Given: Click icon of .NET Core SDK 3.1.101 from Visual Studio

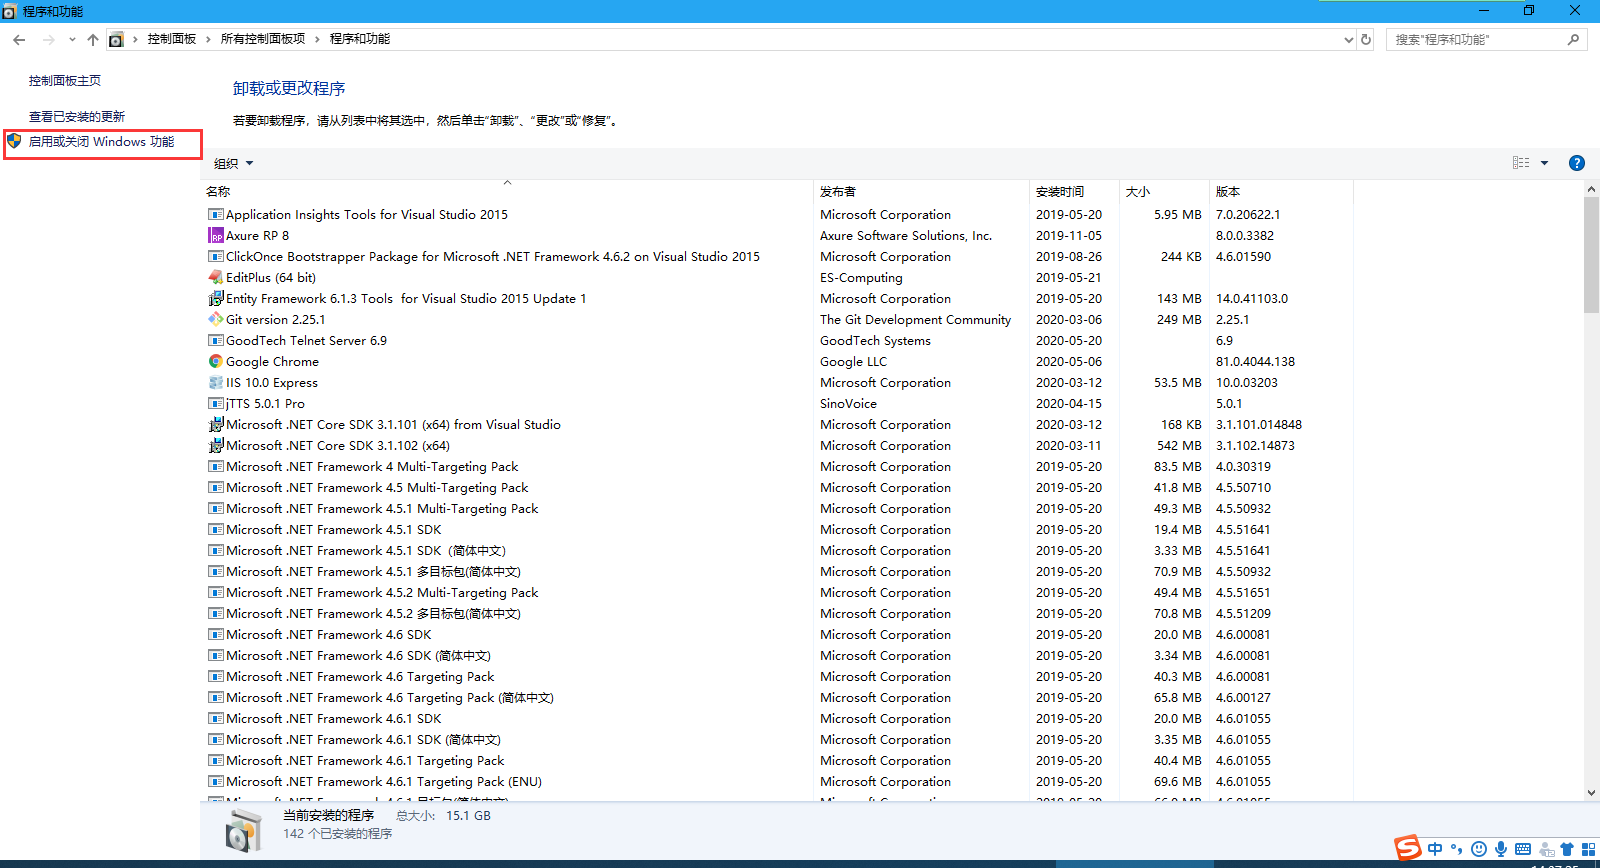Looking at the screenshot, I should click(x=215, y=425).
